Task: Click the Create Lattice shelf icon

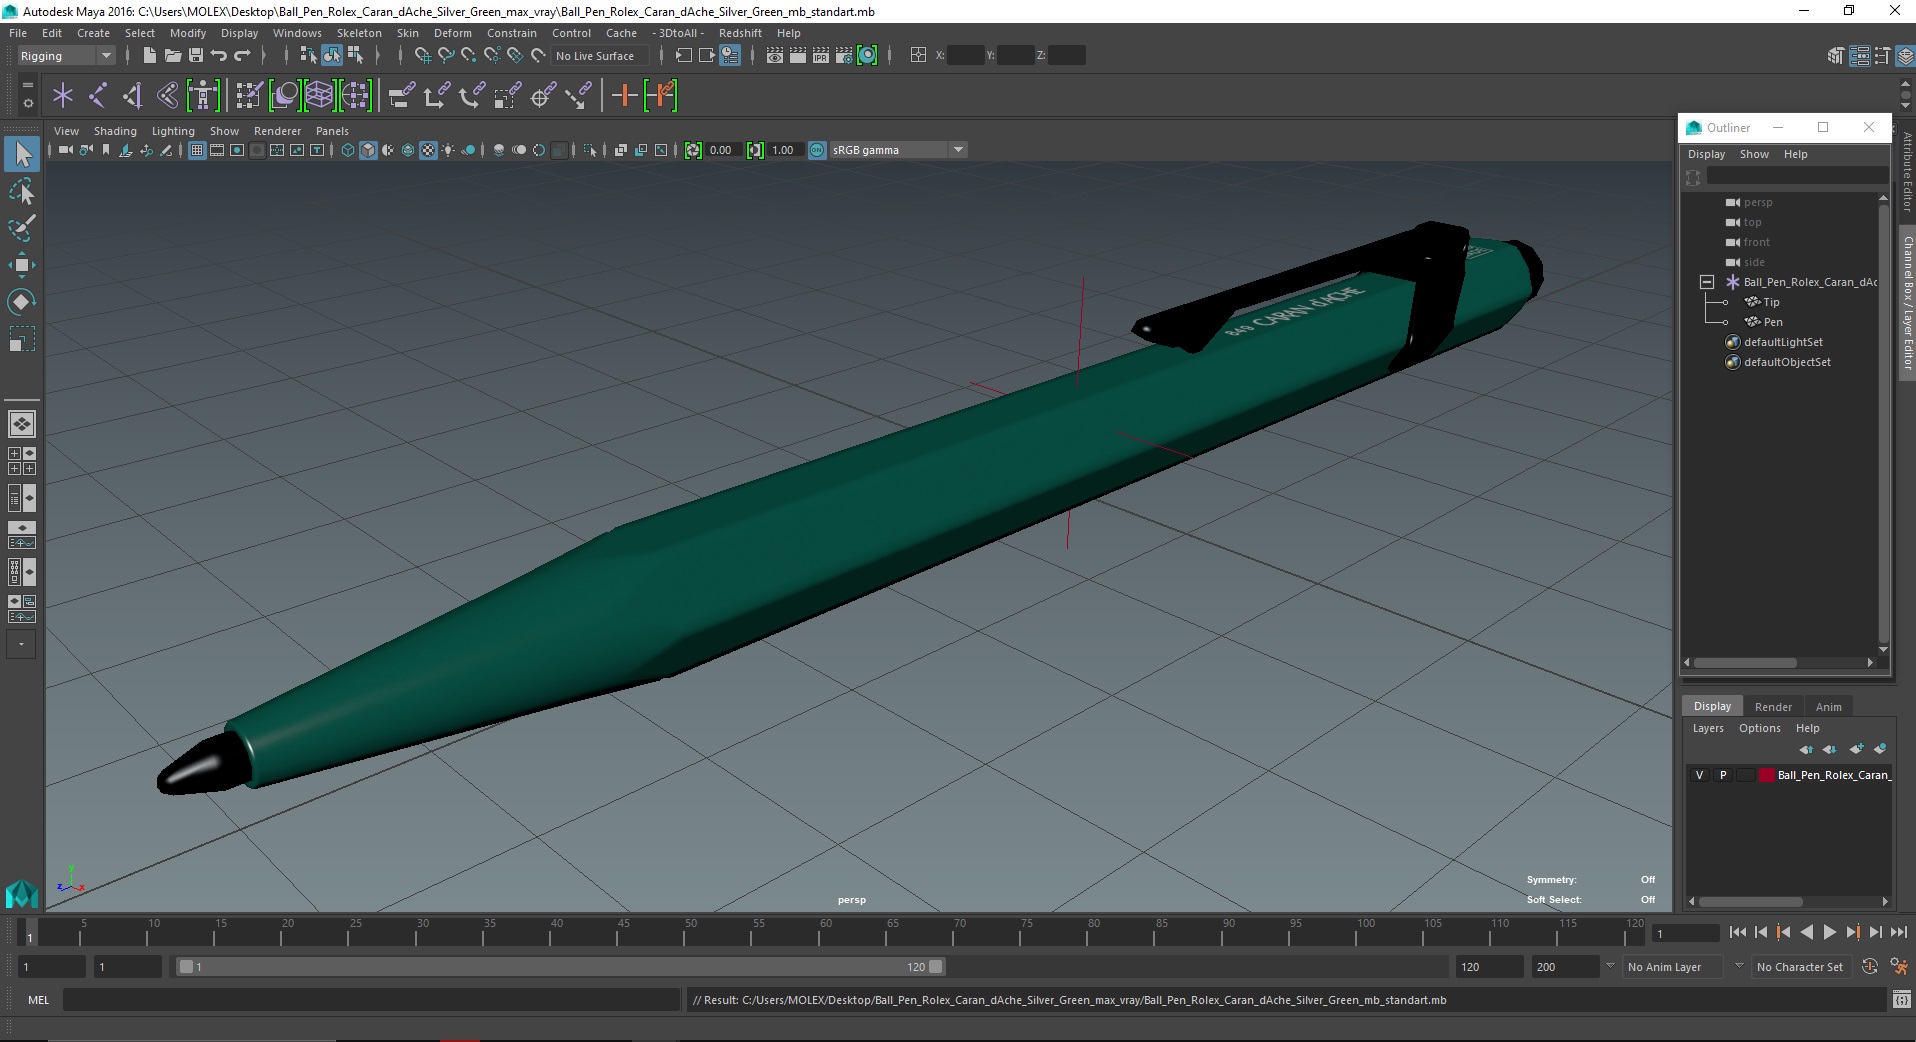Action: (319, 96)
